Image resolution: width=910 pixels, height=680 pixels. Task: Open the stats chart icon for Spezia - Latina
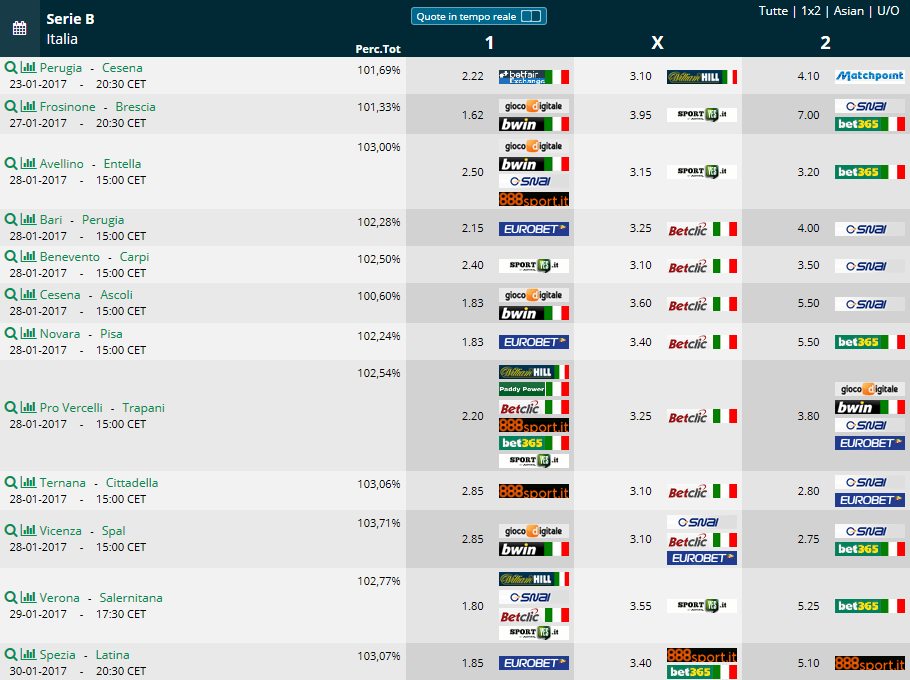click(28, 653)
